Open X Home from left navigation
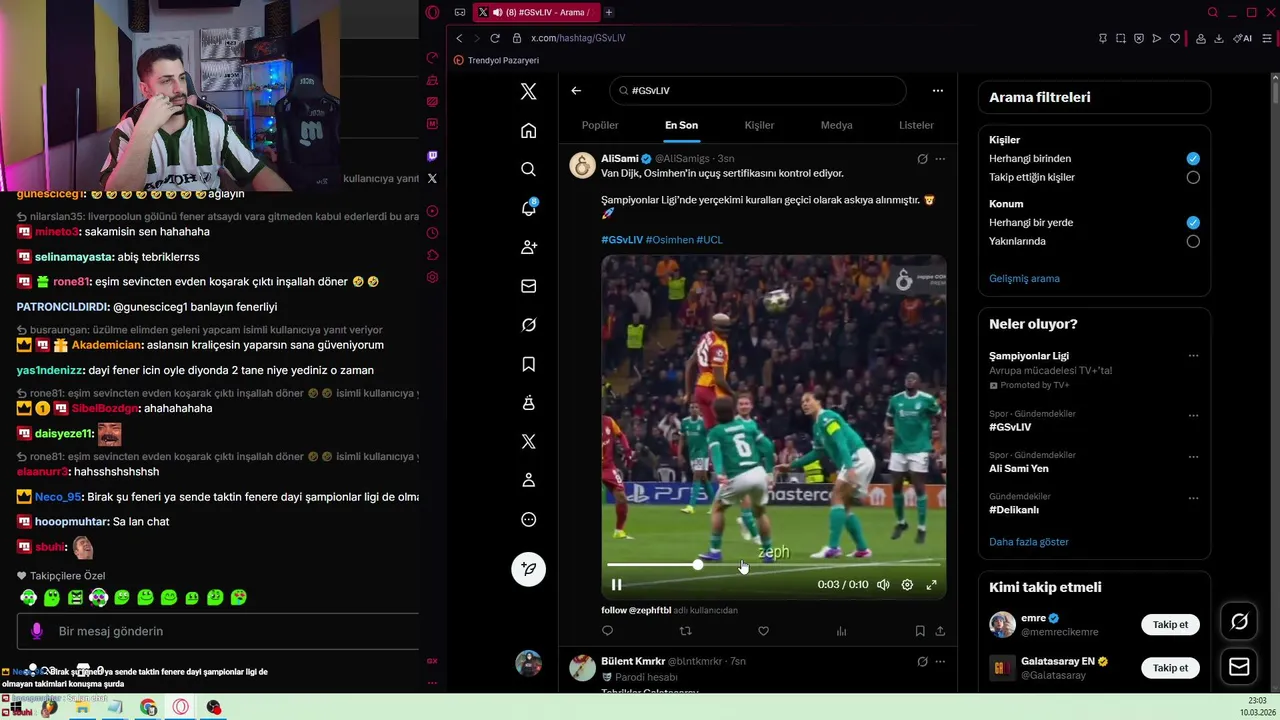Screen dimensions: 1280x720 pyautogui.click(x=529, y=130)
